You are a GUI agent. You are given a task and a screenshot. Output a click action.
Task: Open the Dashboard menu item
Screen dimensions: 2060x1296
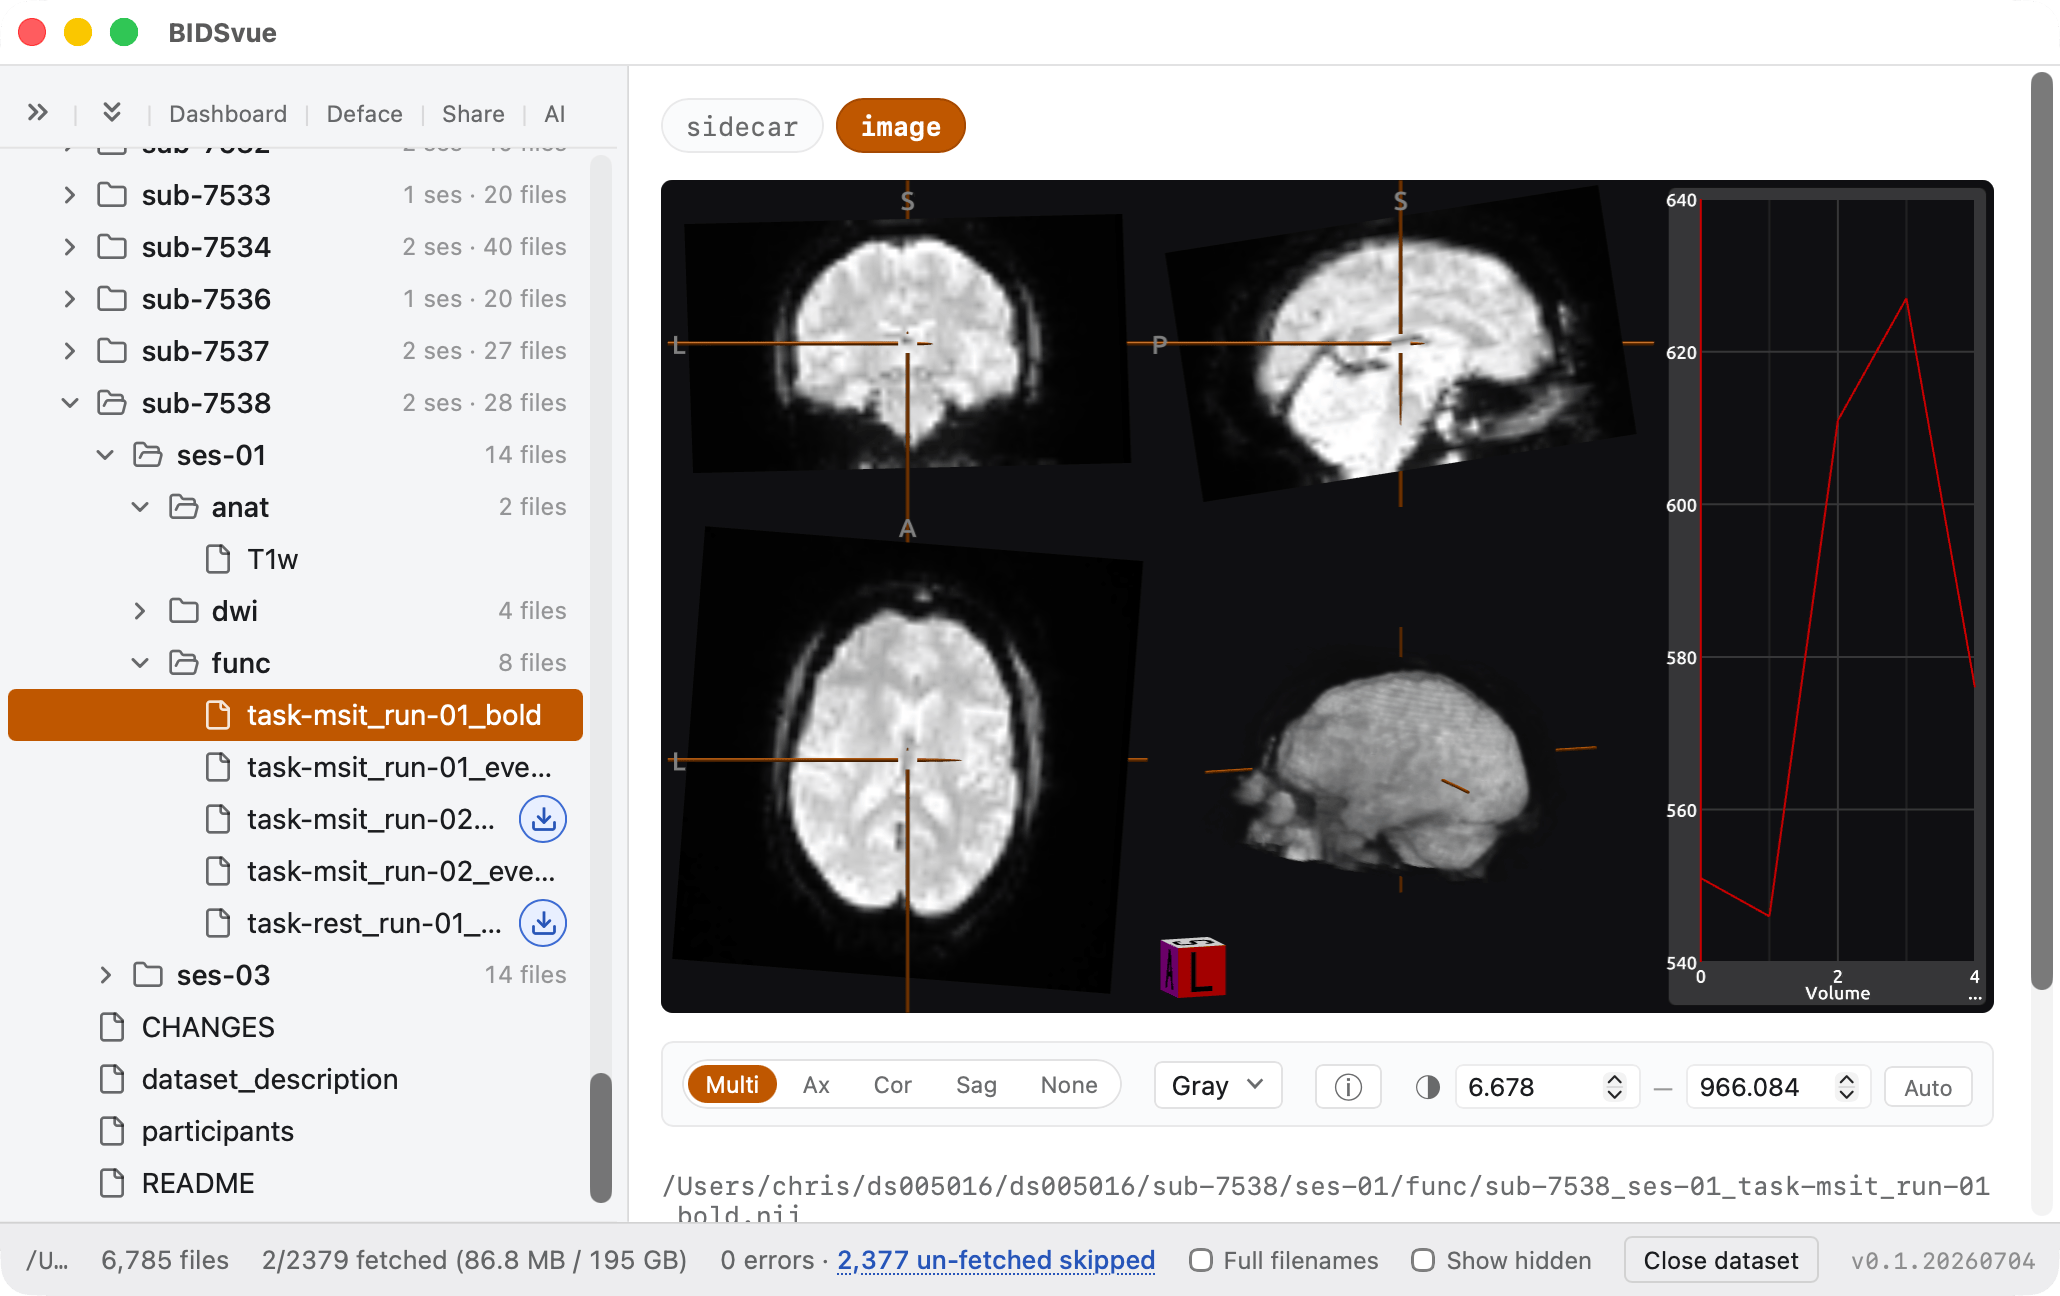(228, 114)
